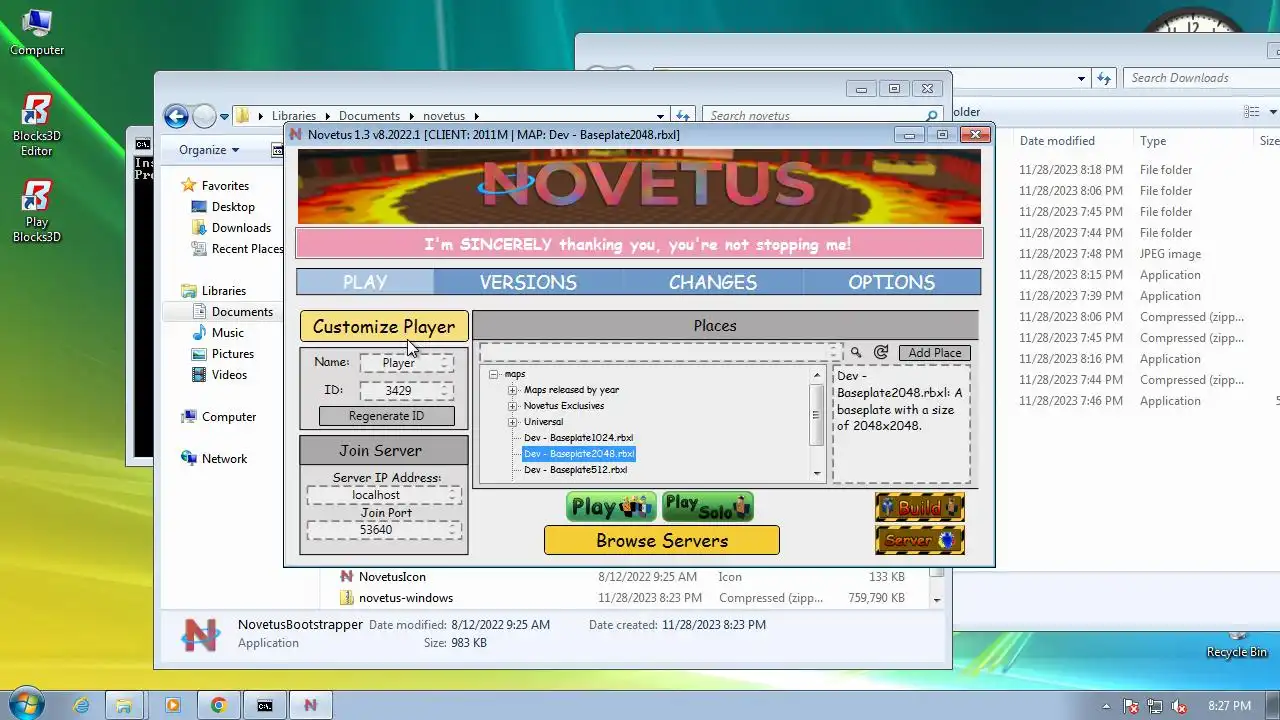Viewport: 1280px width, 720px height.
Task: Click the Join Port field
Action: point(384,530)
